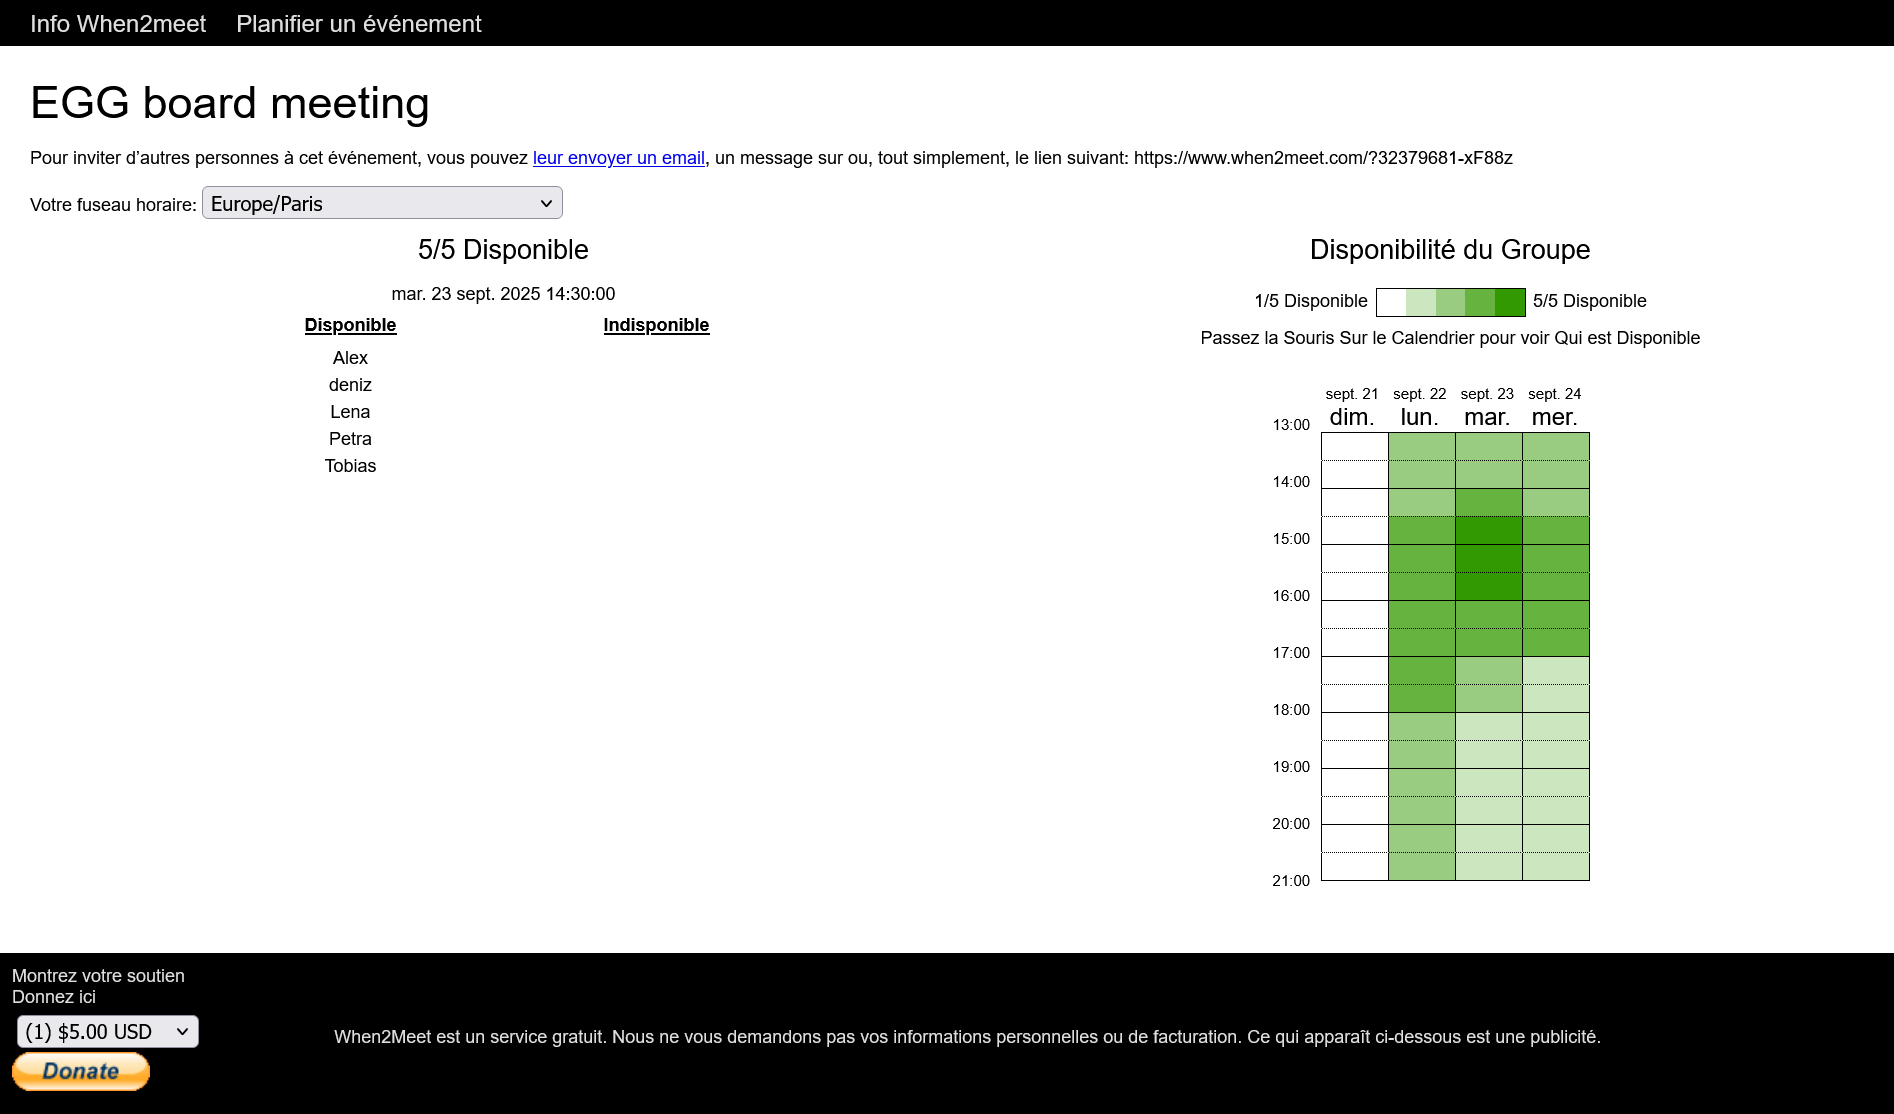Click the 'mar.' sept. 23 column header
This screenshot has width=1894, height=1114.
pyautogui.click(x=1487, y=417)
